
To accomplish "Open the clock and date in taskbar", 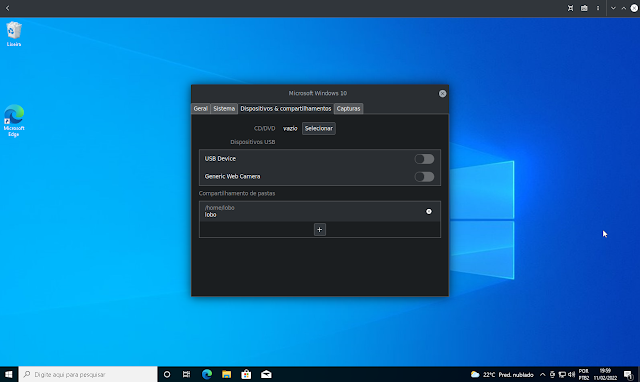I will 605,374.
